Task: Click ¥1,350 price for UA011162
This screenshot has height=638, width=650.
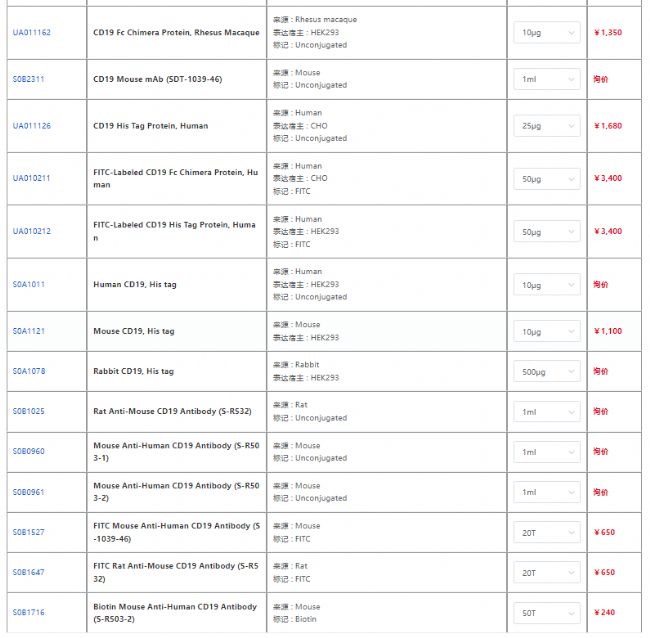Action: tap(608, 33)
